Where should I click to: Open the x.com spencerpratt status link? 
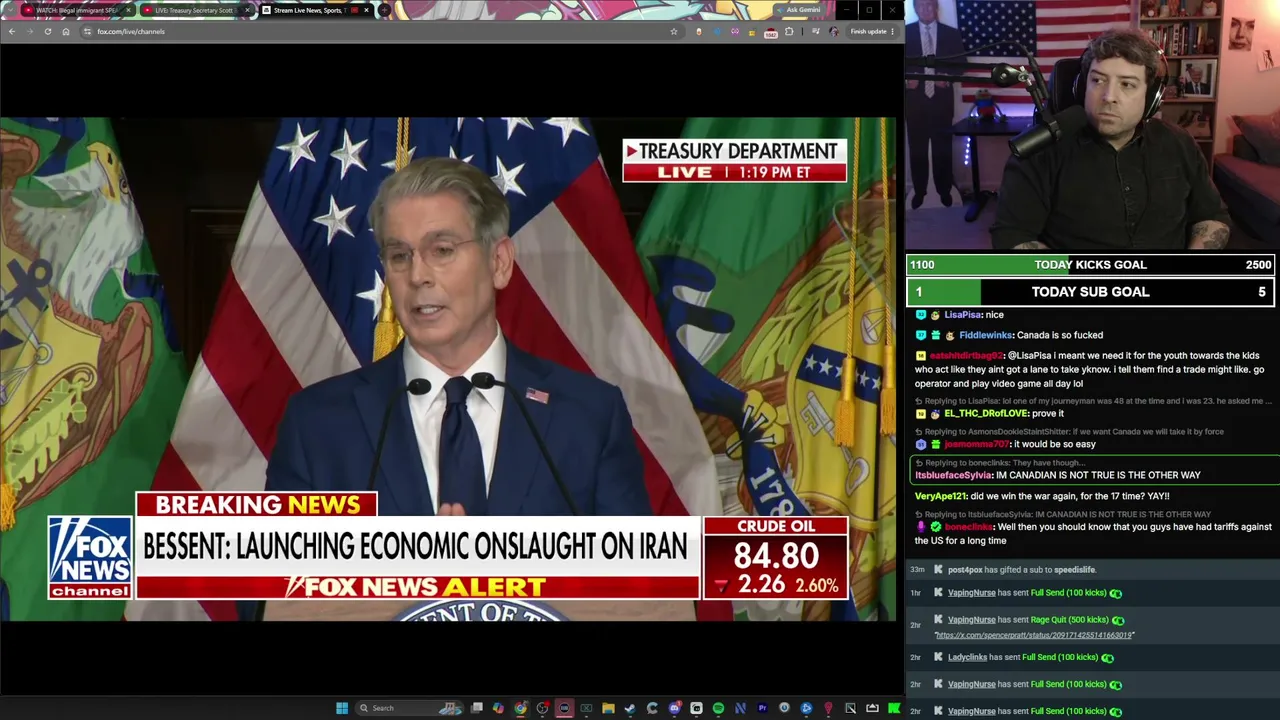(x=1034, y=635)
